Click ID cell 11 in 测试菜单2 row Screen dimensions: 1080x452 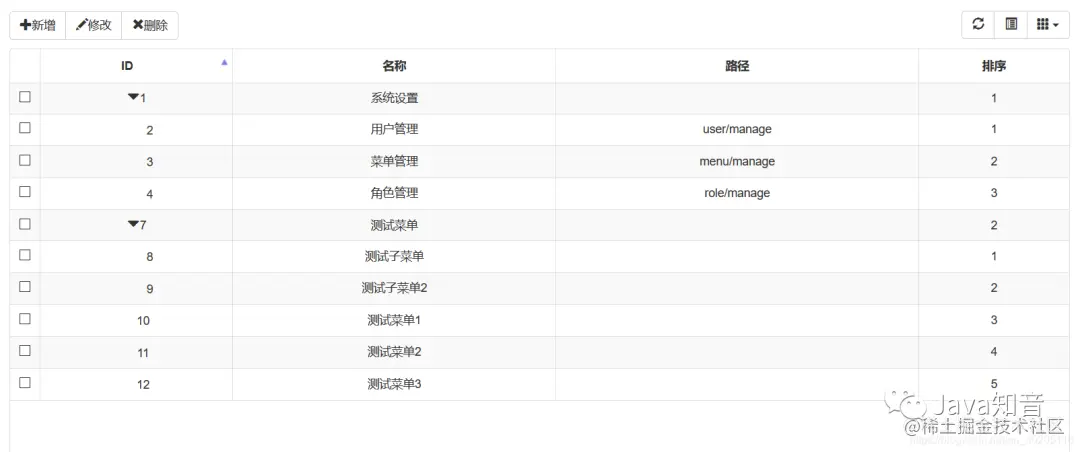136,353
